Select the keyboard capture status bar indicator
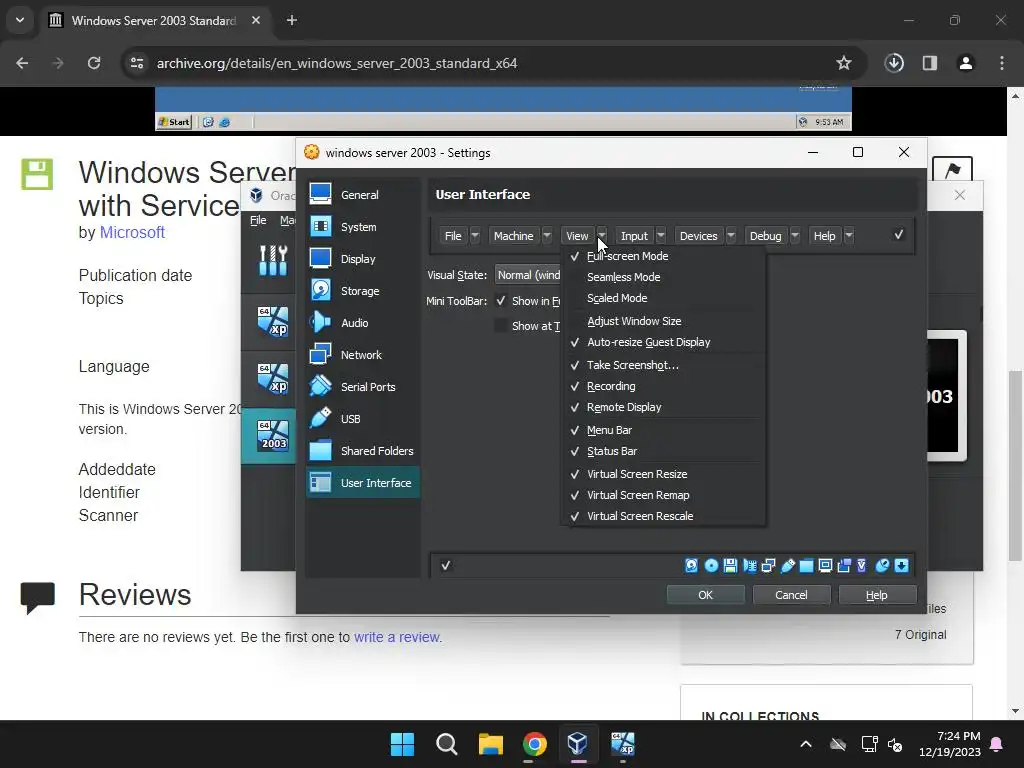 [x=901, y=566]
